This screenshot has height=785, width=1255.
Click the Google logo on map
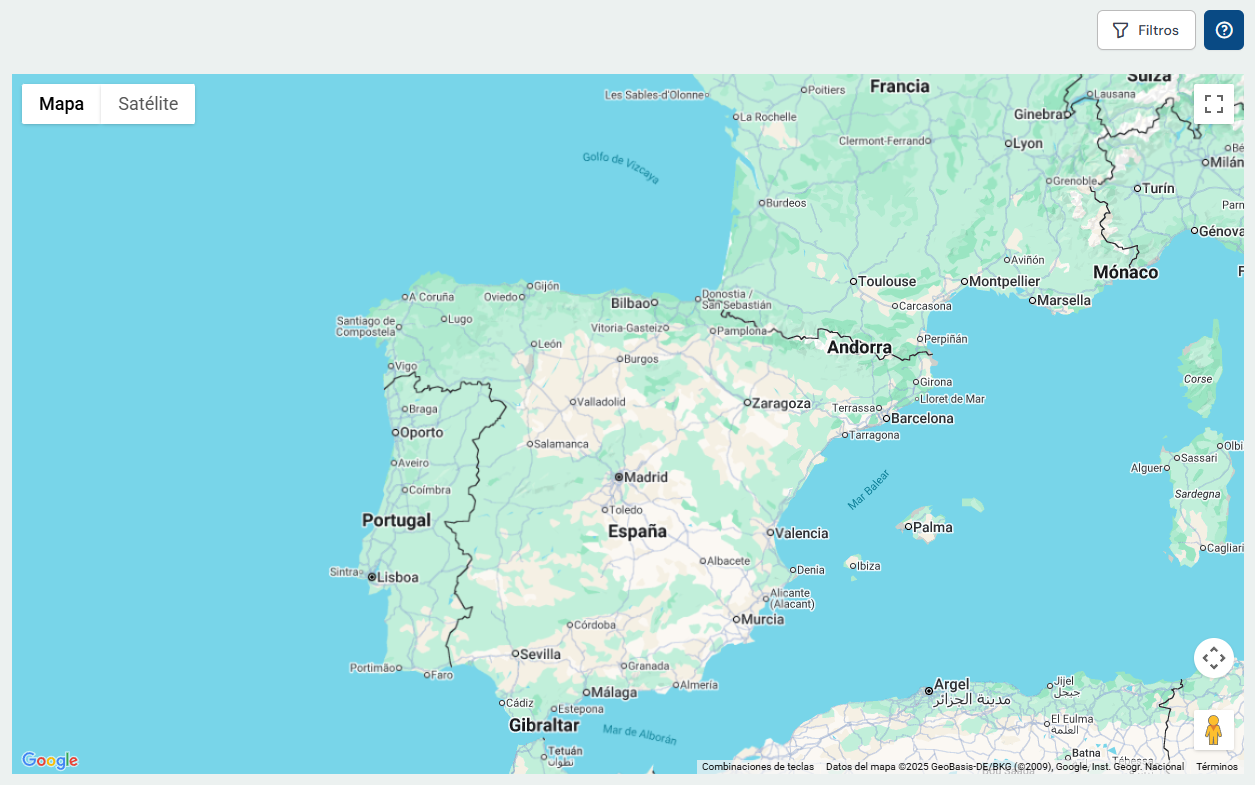click(50, 761)
